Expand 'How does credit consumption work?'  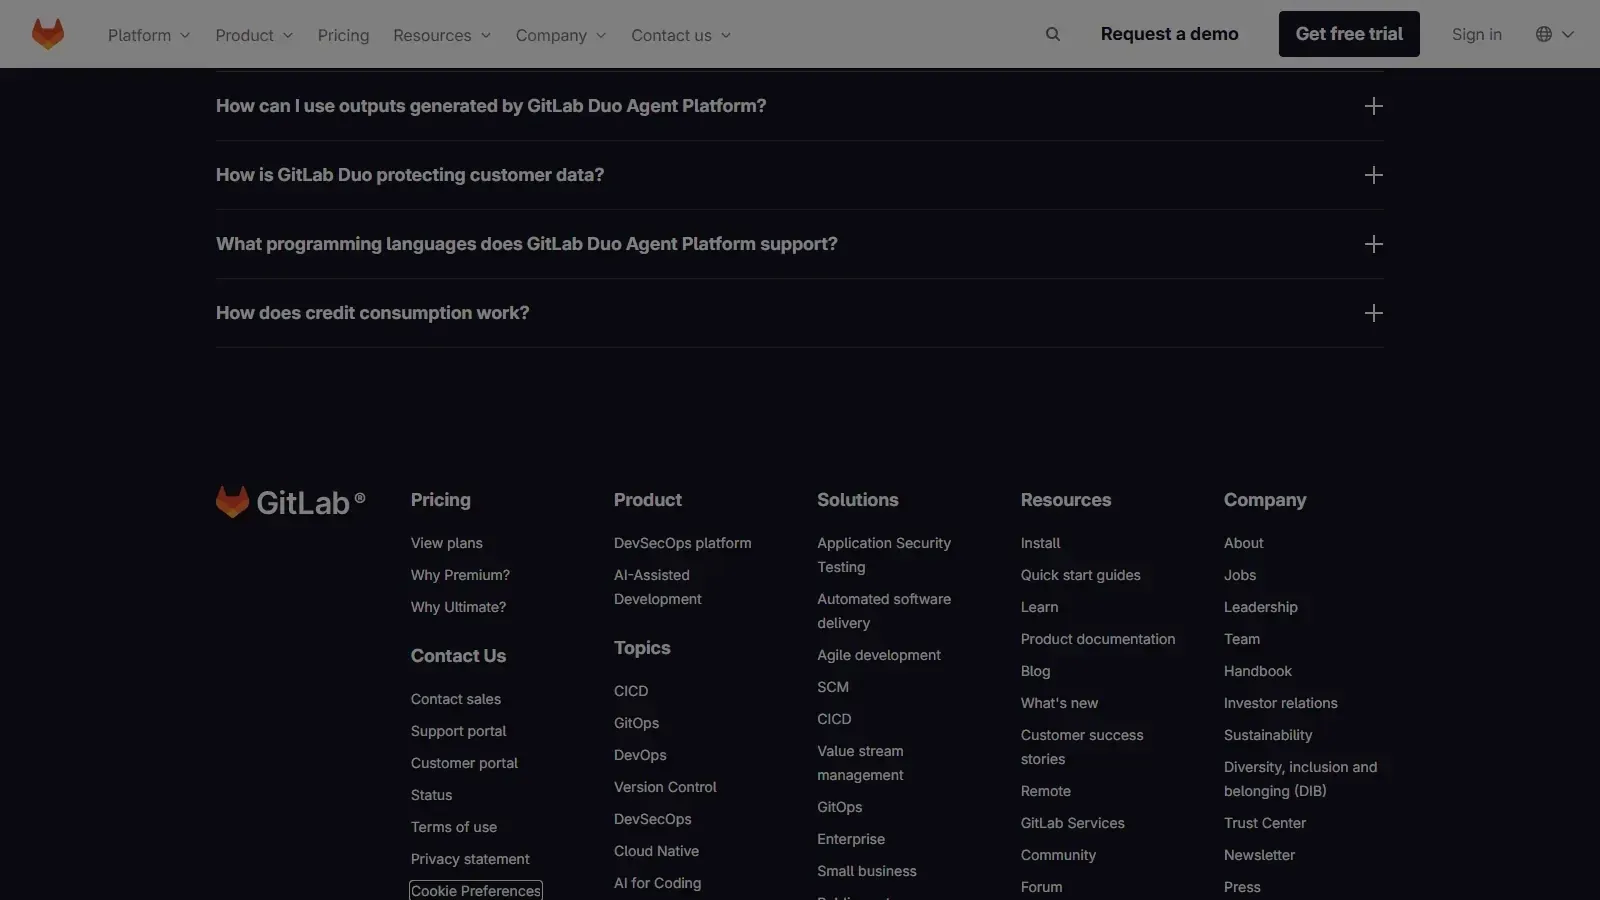click(800, 313)
